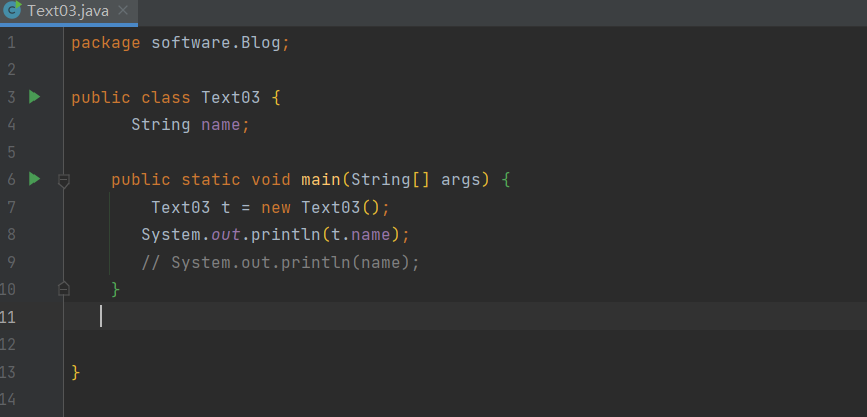Click 'new' keyword on line 7
This screenshot has height=417, width=867.
[276, 207]
